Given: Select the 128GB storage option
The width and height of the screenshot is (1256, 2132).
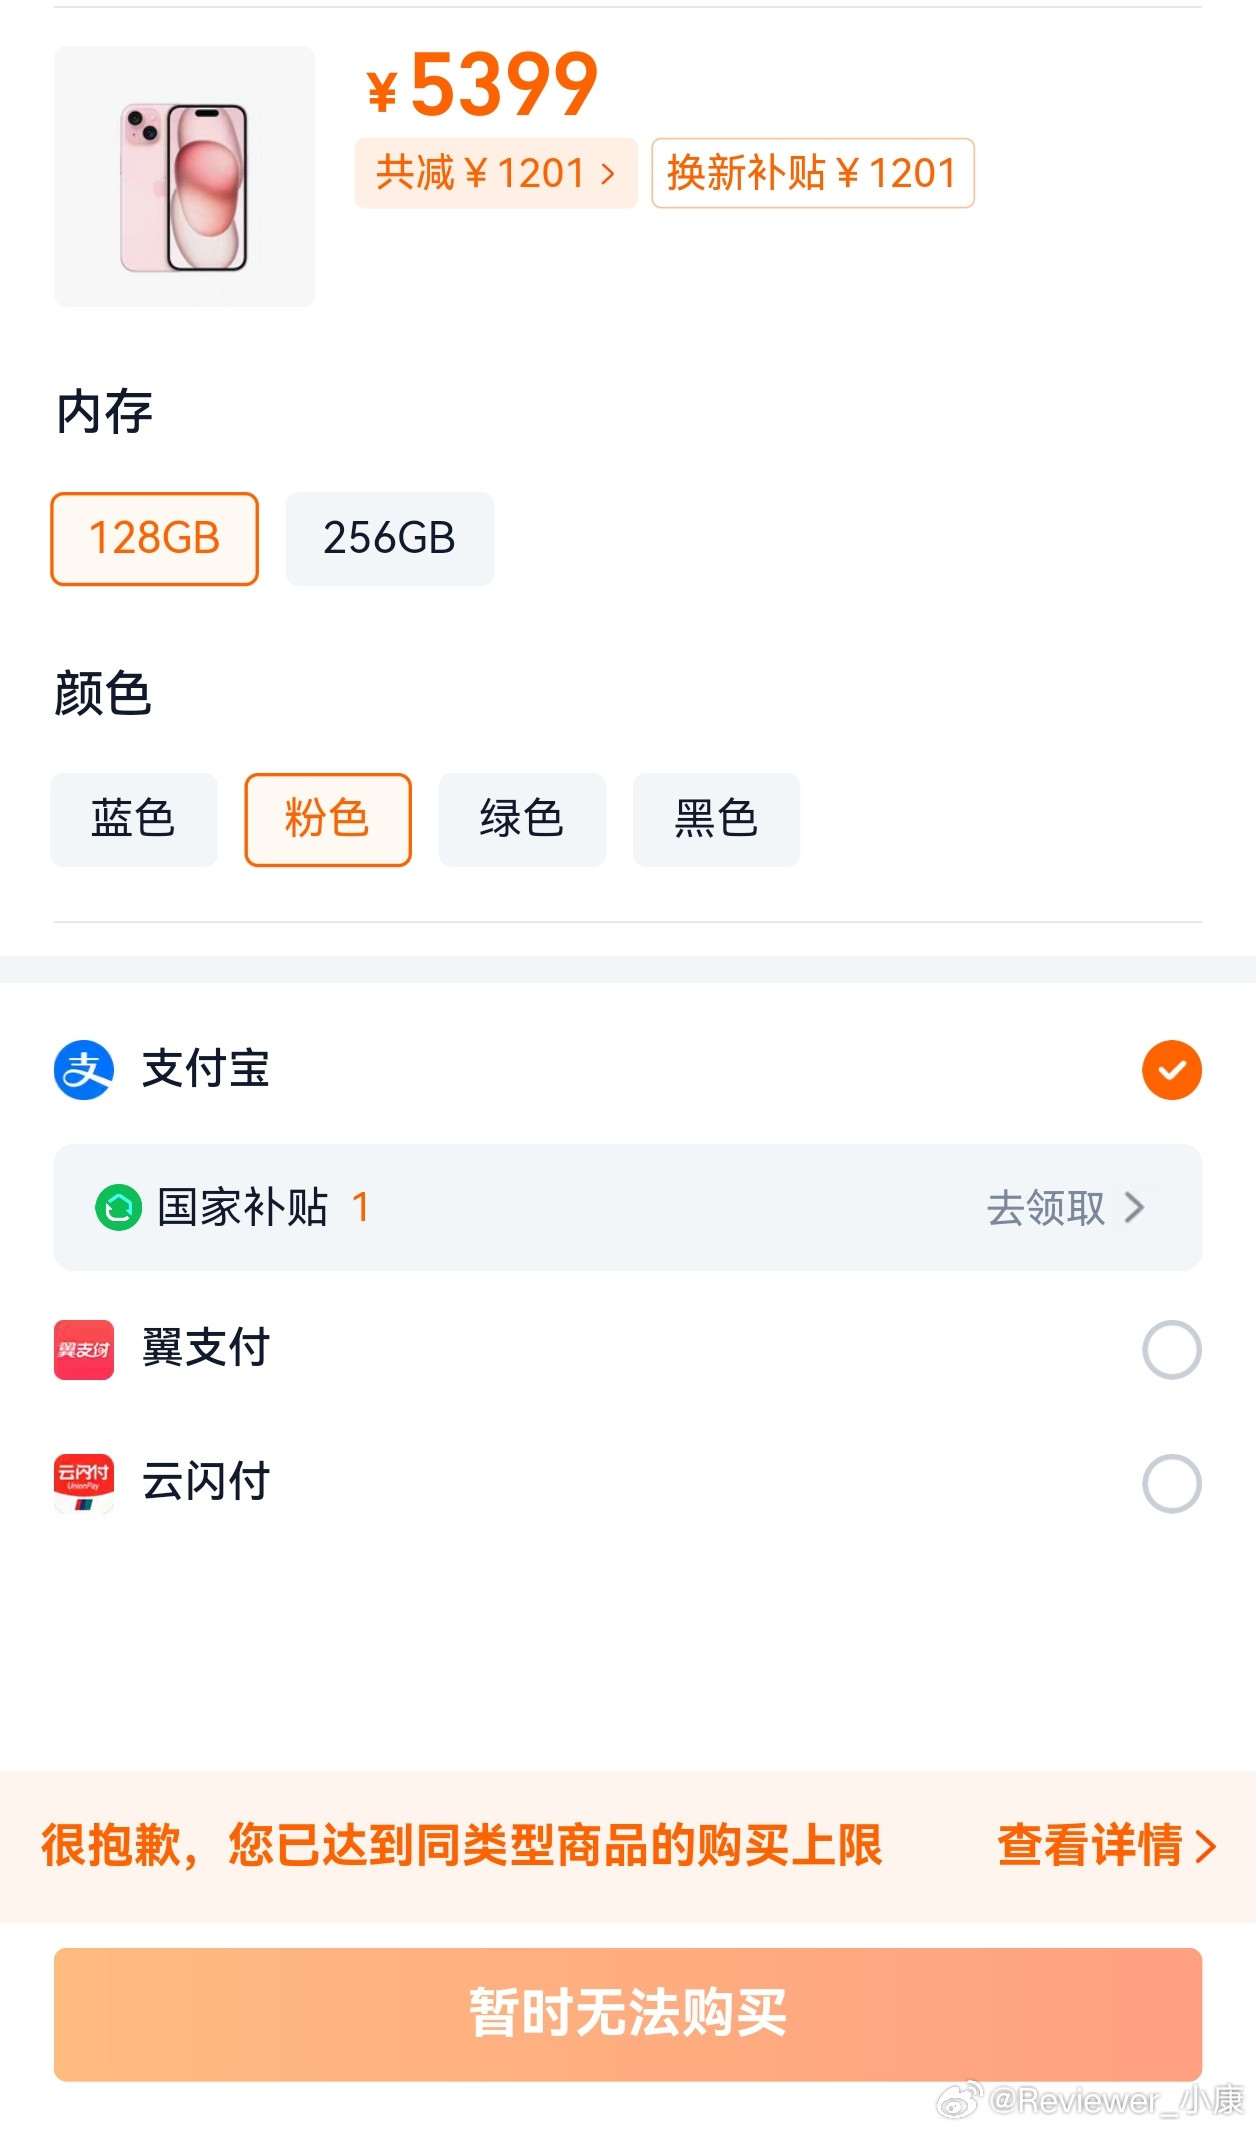Looking at the screenshot, I should click(x=155, y=539).
